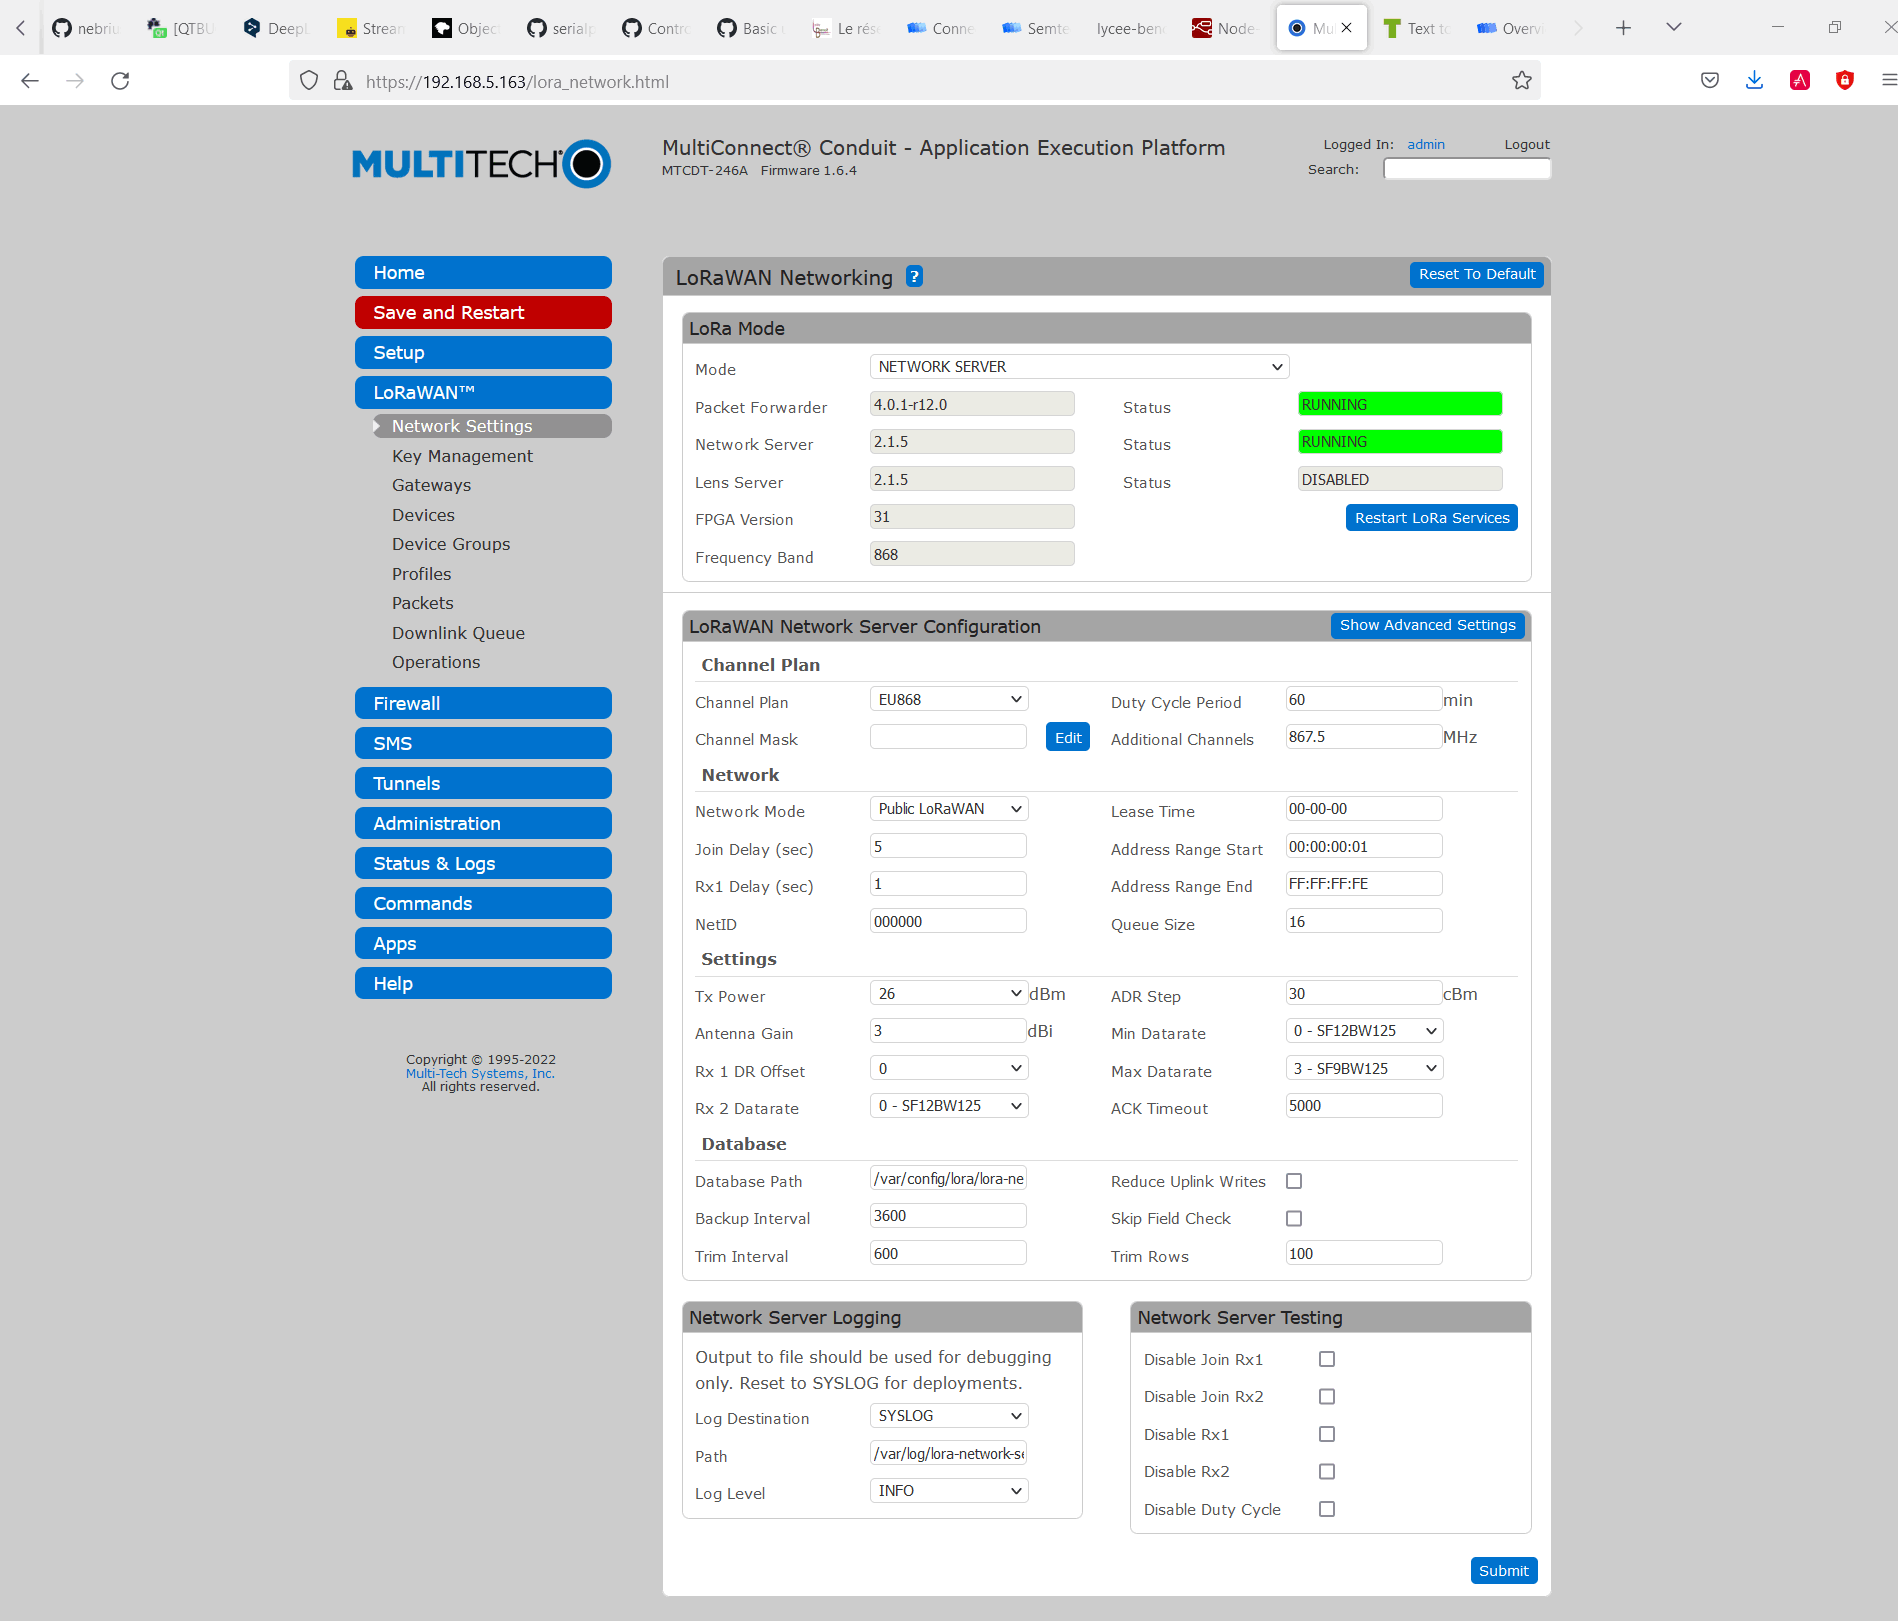Open the Administration menu
This screenshot has height=1621, width=1898.
pos(483,824)
